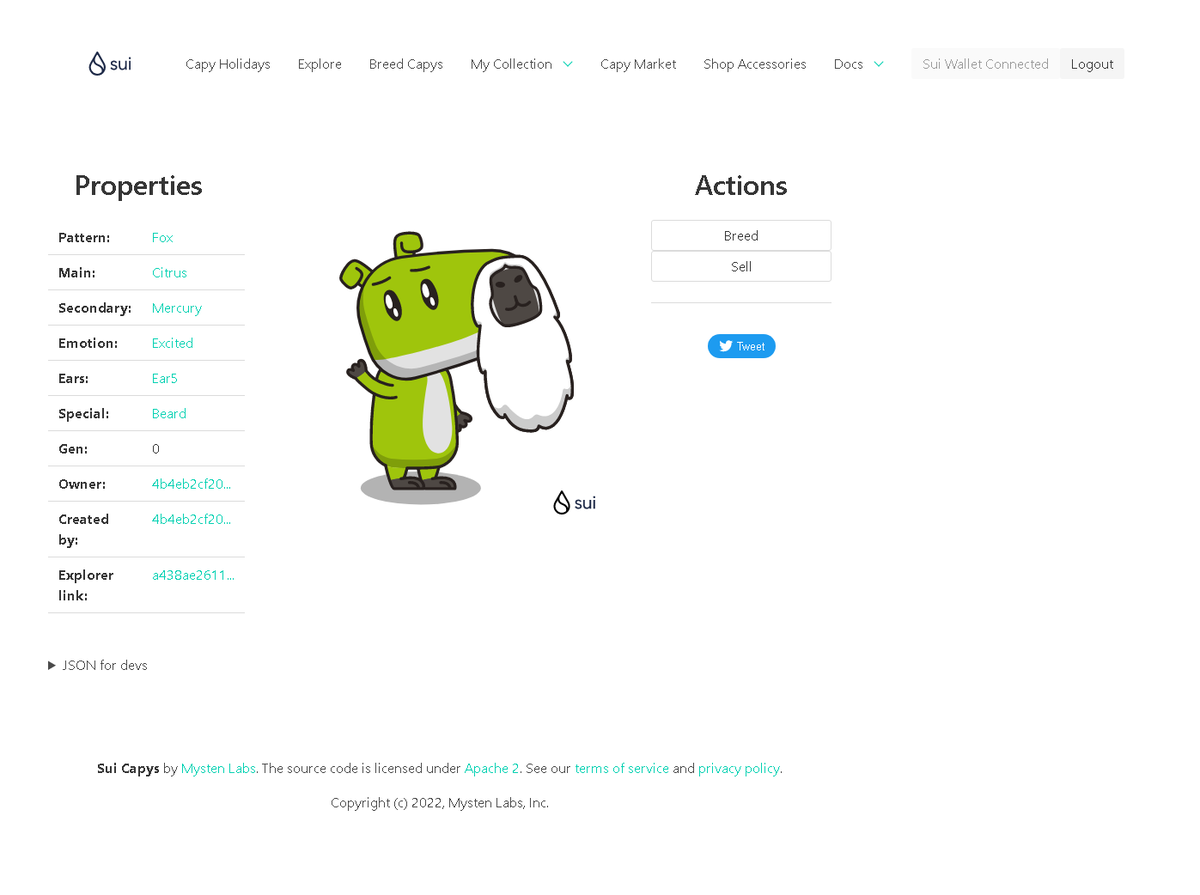Open Explorer link a438ae2611
This screenshot has width=1200, height=895.
[x=194, y=575]
